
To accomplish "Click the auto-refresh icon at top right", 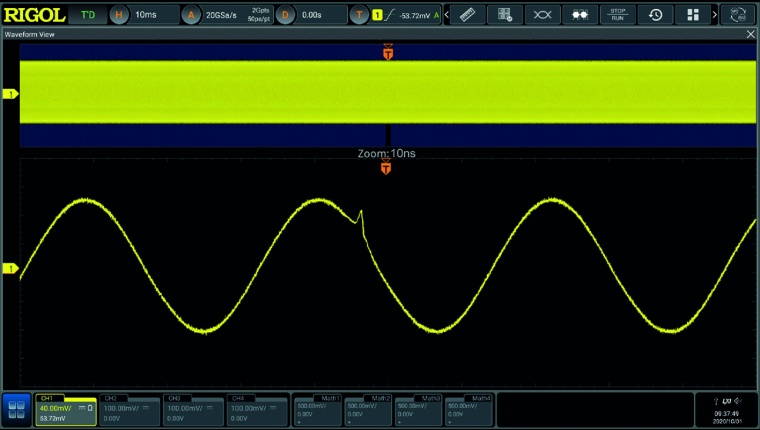I will click(x=738, y=15).
